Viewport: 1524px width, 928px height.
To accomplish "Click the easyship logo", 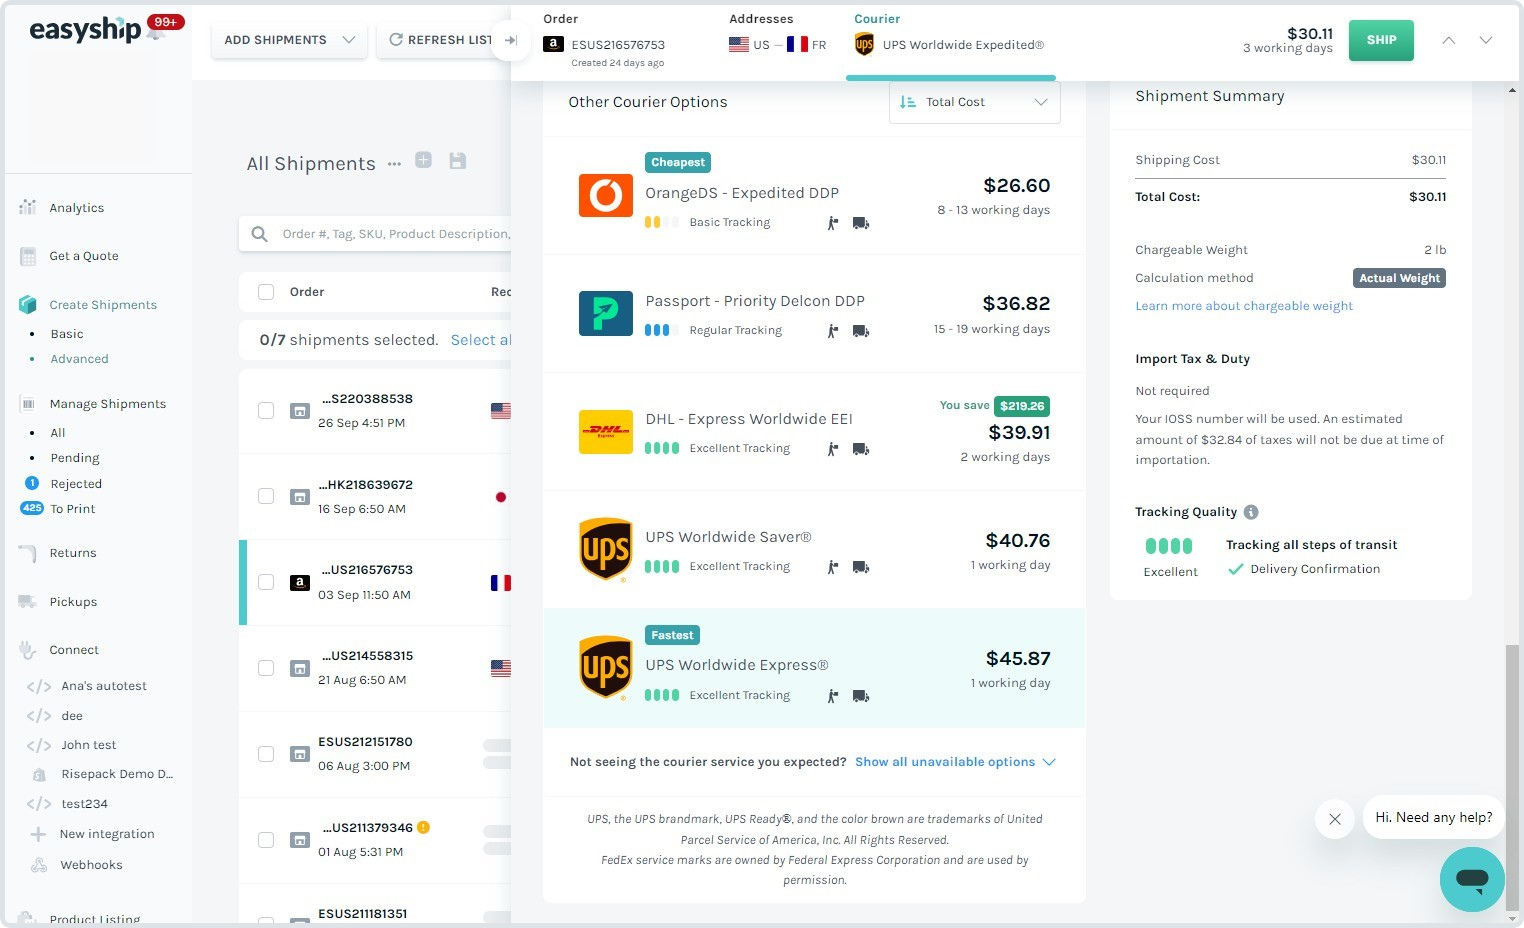I will coord(85,30).
